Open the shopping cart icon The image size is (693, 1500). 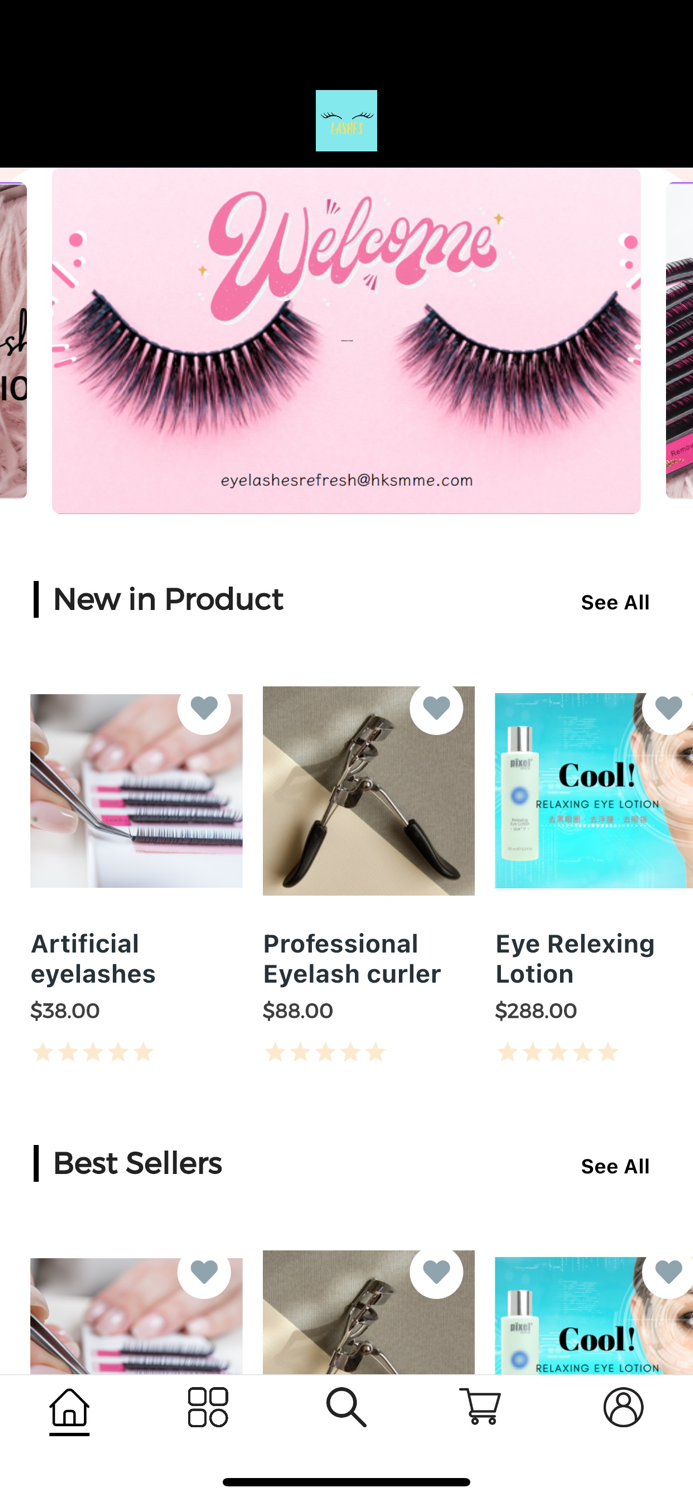[x=480, y=1407]
